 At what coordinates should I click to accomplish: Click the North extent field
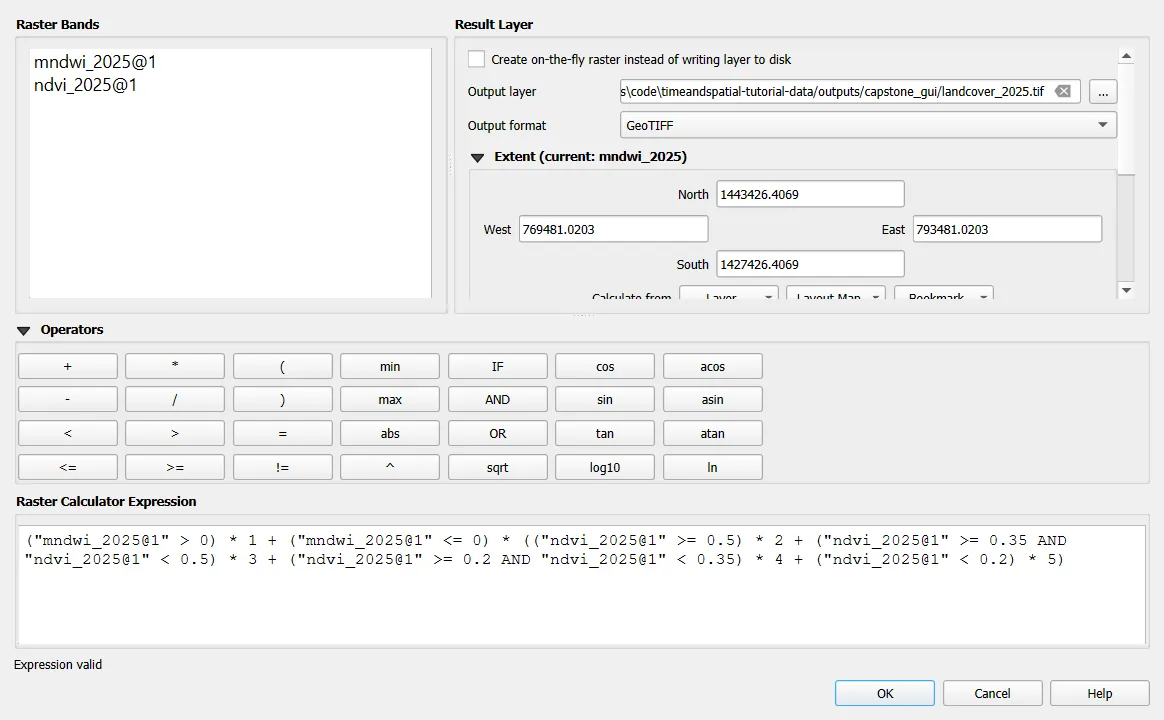point(810,194)
